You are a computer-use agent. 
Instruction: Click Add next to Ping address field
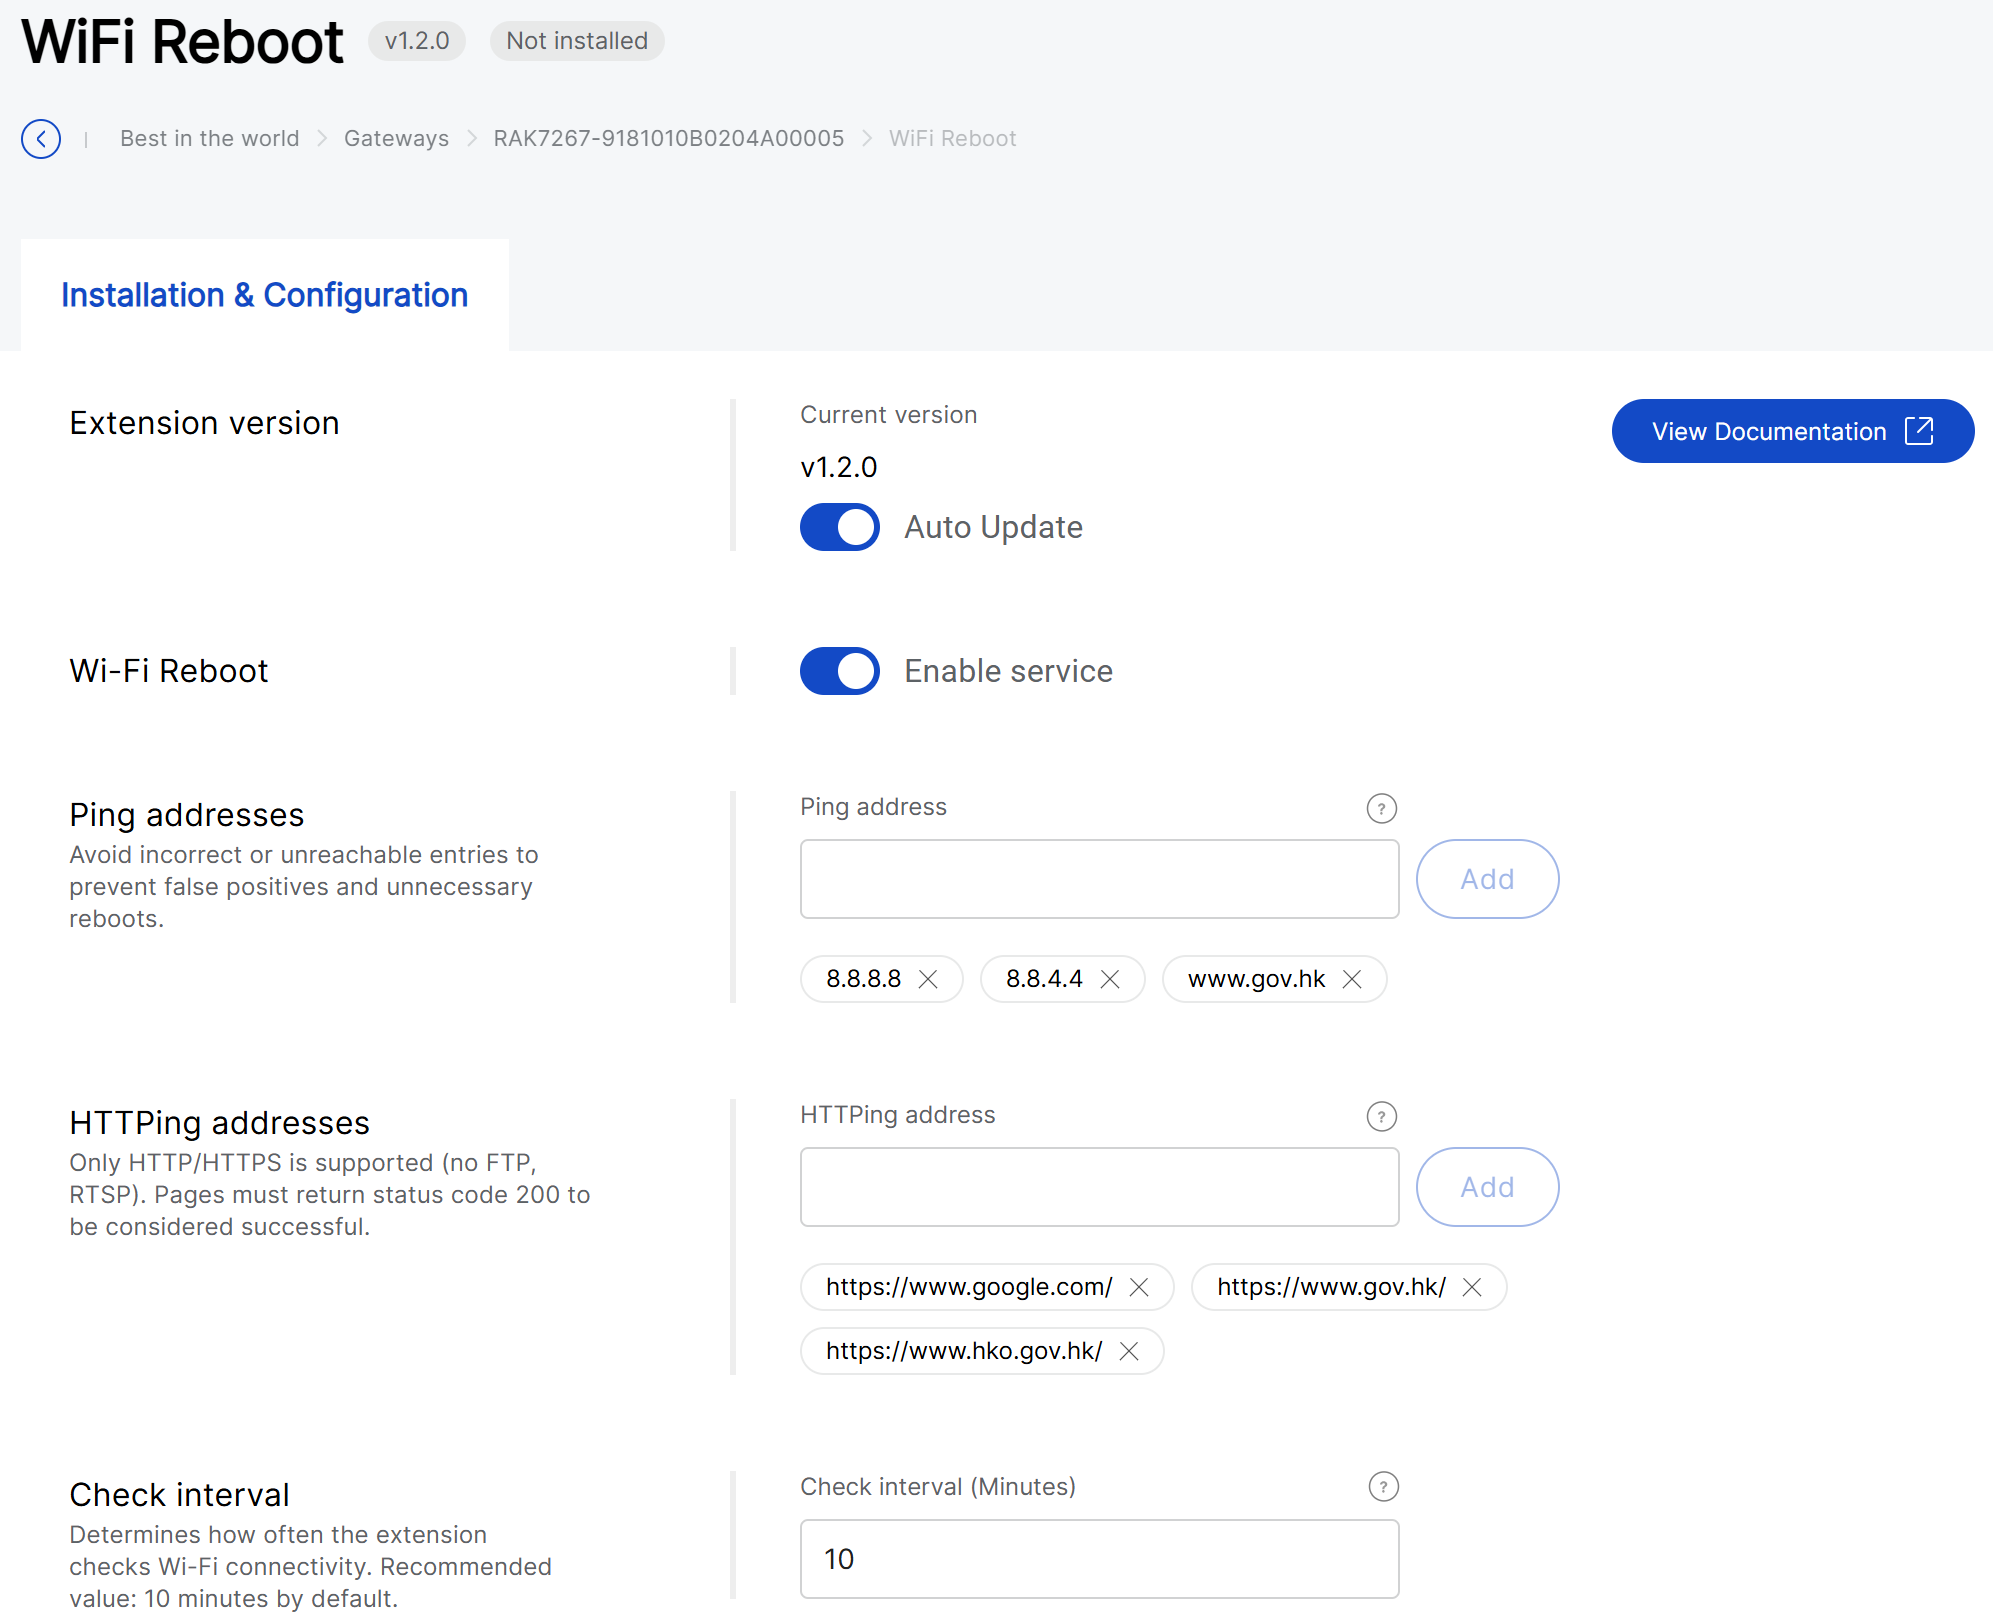pyautogui.click(x=1488, y=879)
